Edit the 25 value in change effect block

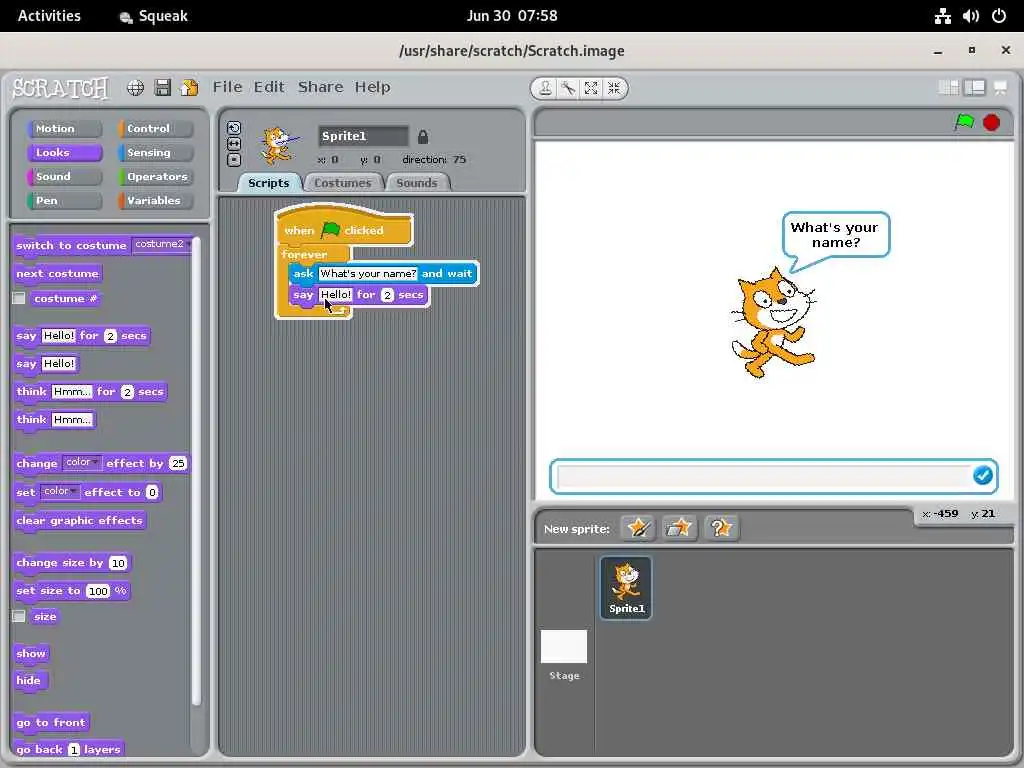click(178, 463)
